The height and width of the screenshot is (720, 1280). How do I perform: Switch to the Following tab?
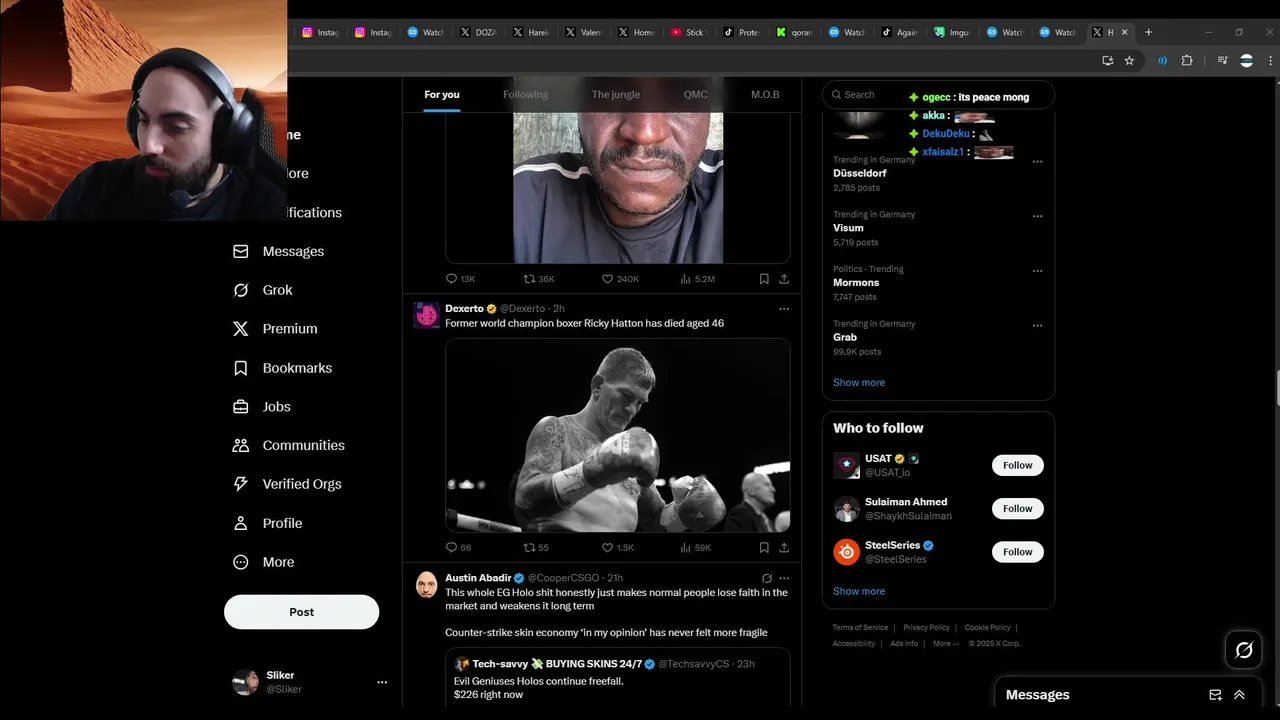pos(525,94)
